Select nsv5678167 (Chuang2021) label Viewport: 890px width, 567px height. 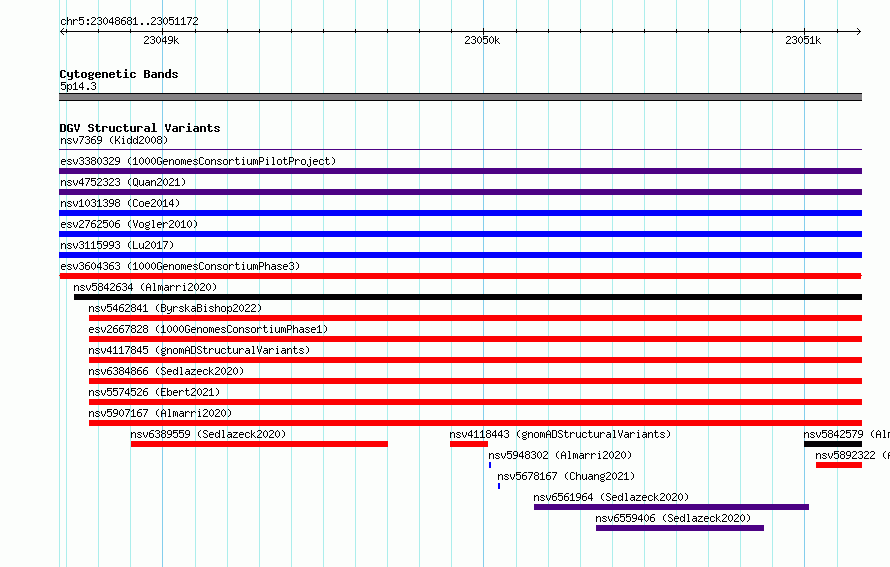click(x=566, y=476)
